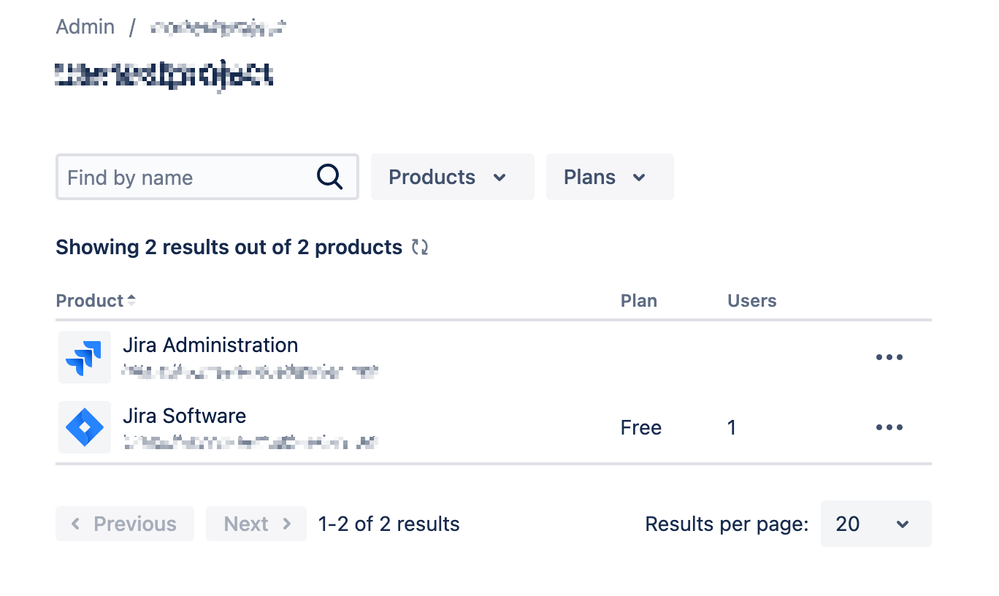The image size is (999, 596).
Task: Select the Free plan cell
Action: tap(641, 427)
